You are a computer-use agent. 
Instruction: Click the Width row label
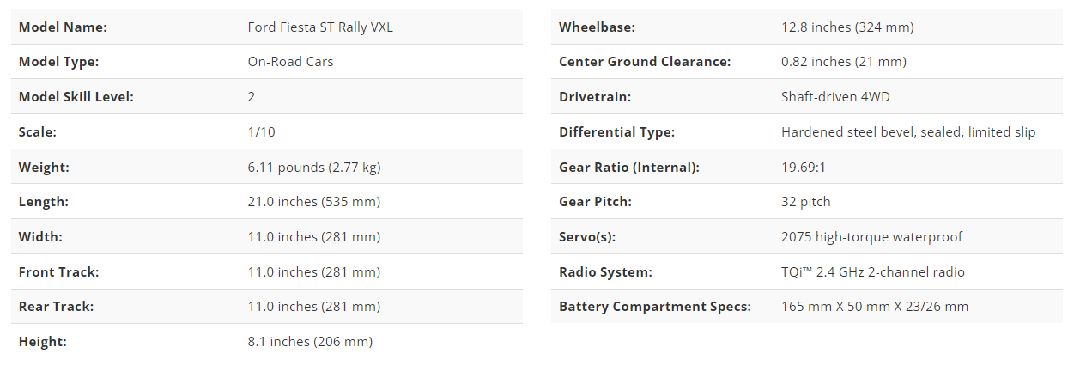pos(40,237)
